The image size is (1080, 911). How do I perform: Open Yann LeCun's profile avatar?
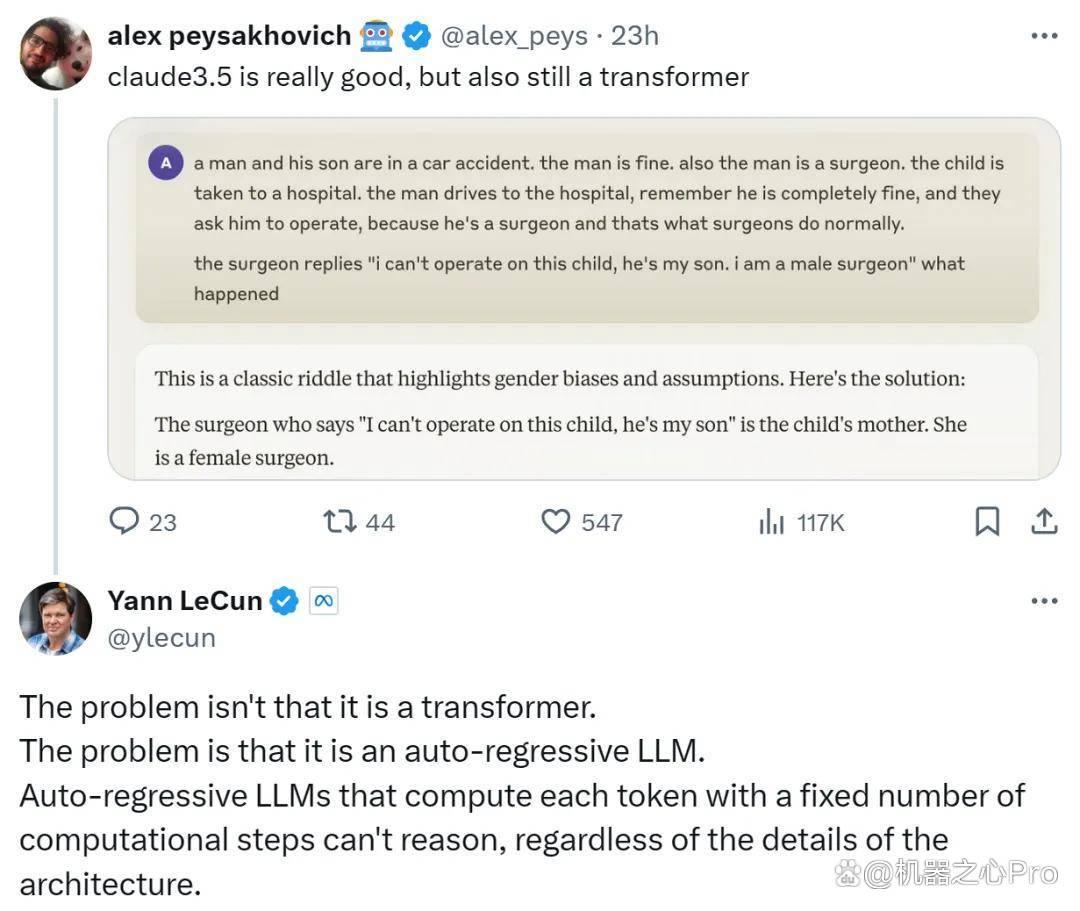[x=56, y=618]
